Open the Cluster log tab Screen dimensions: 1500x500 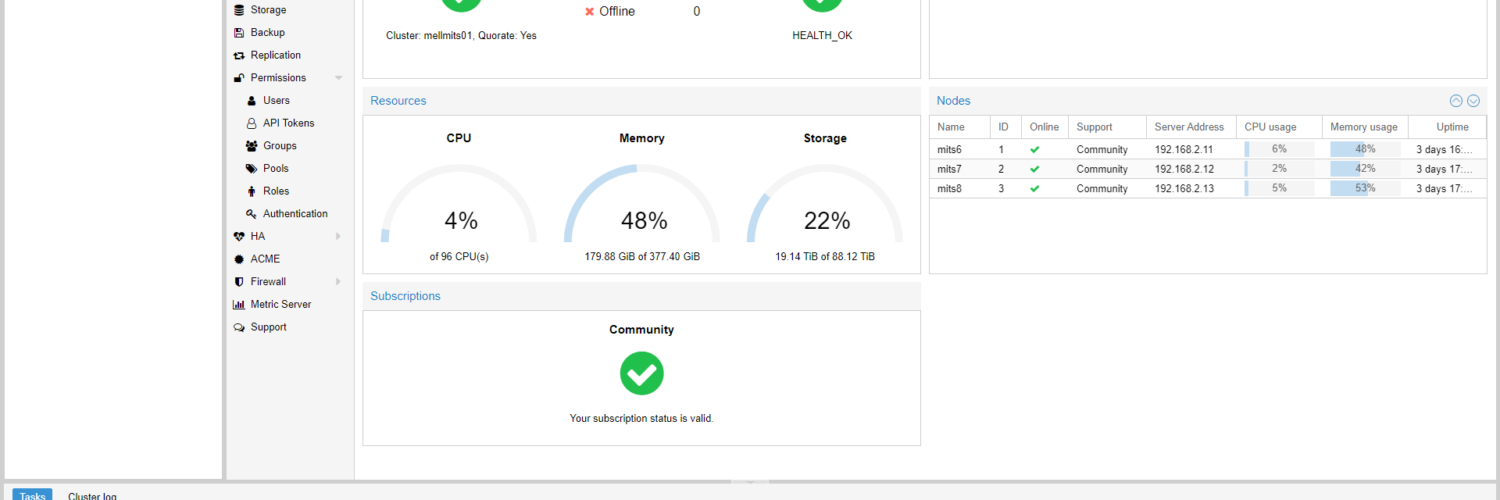[92, 495]
